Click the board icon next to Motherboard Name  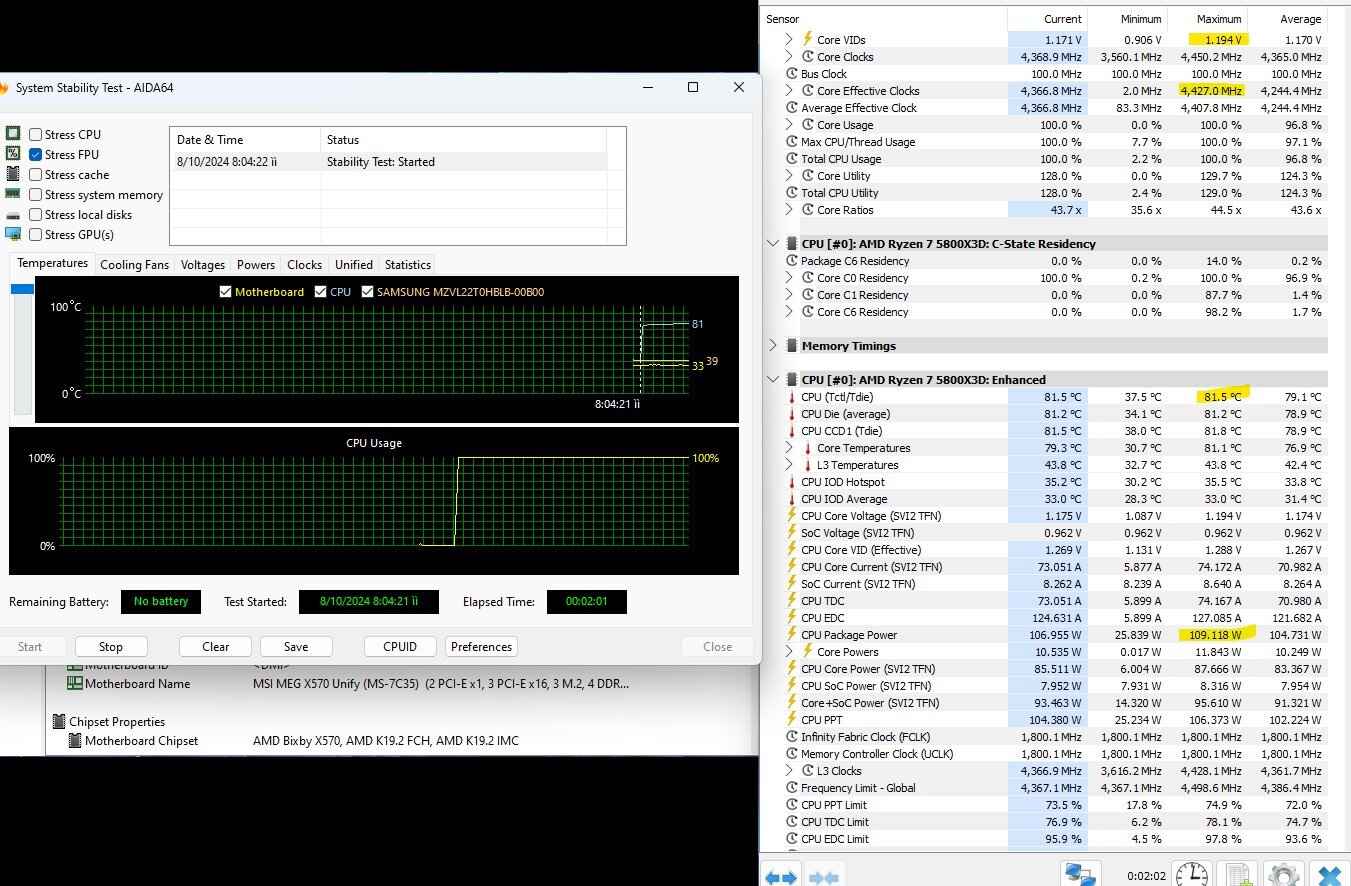click(x=75, y=684)
